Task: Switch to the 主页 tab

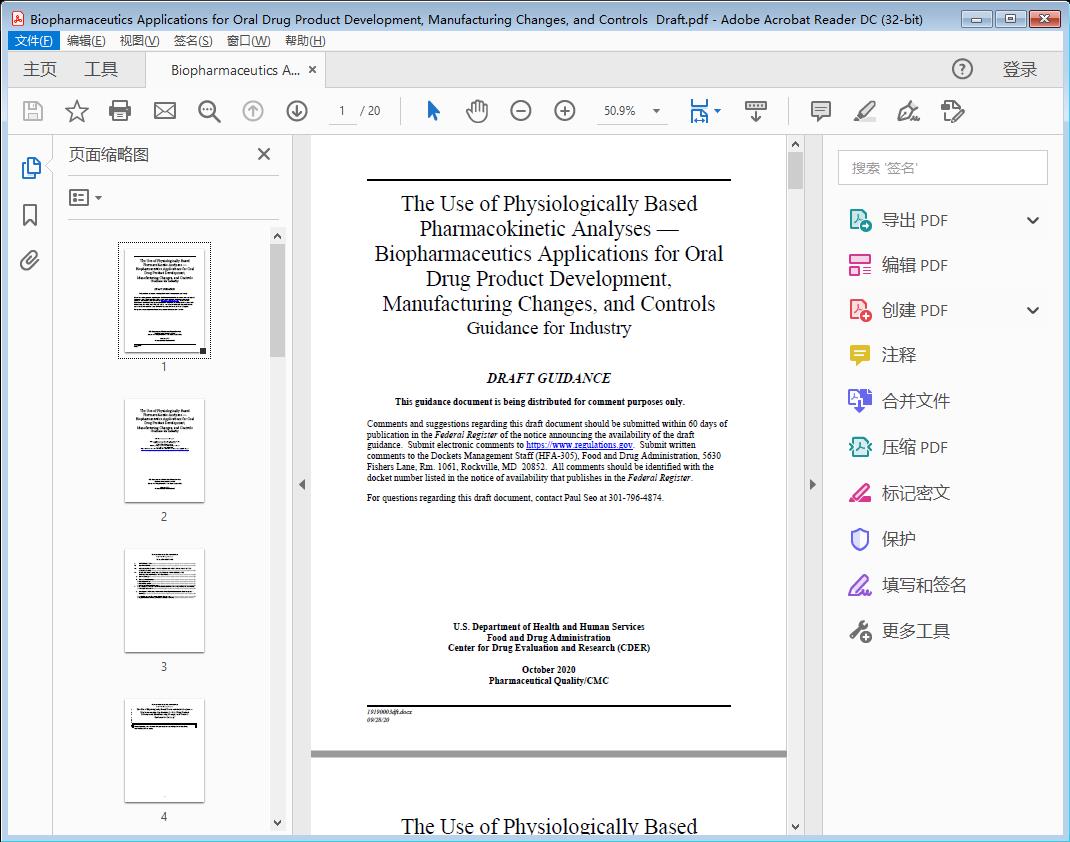Action: pos(40,69)
